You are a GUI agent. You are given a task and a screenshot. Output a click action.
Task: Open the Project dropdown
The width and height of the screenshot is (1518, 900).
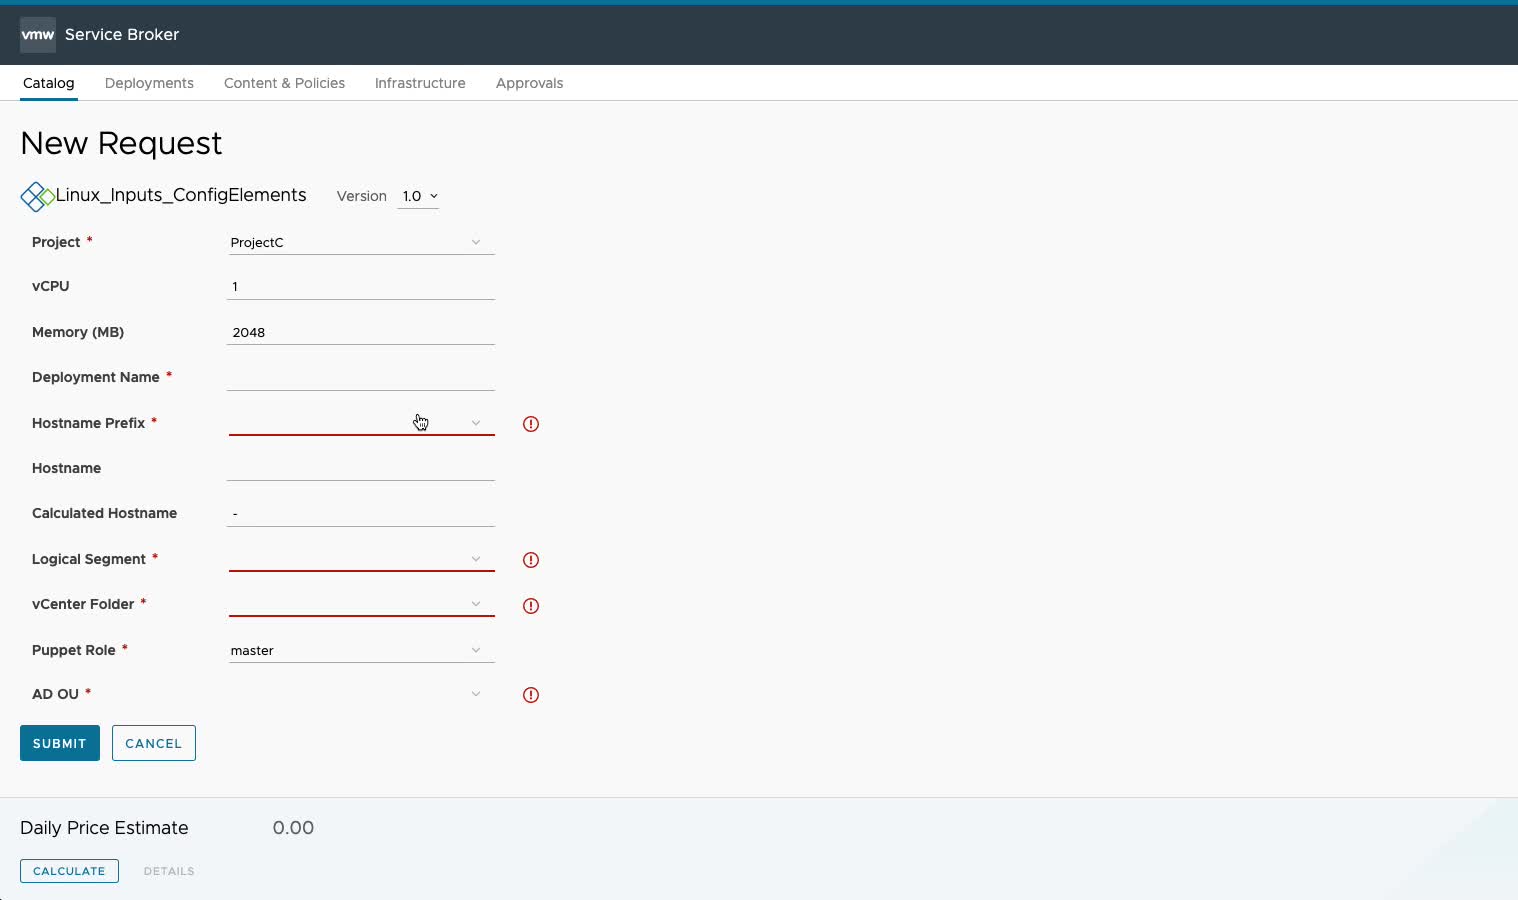pyautogui.click(x=361, y=242)
